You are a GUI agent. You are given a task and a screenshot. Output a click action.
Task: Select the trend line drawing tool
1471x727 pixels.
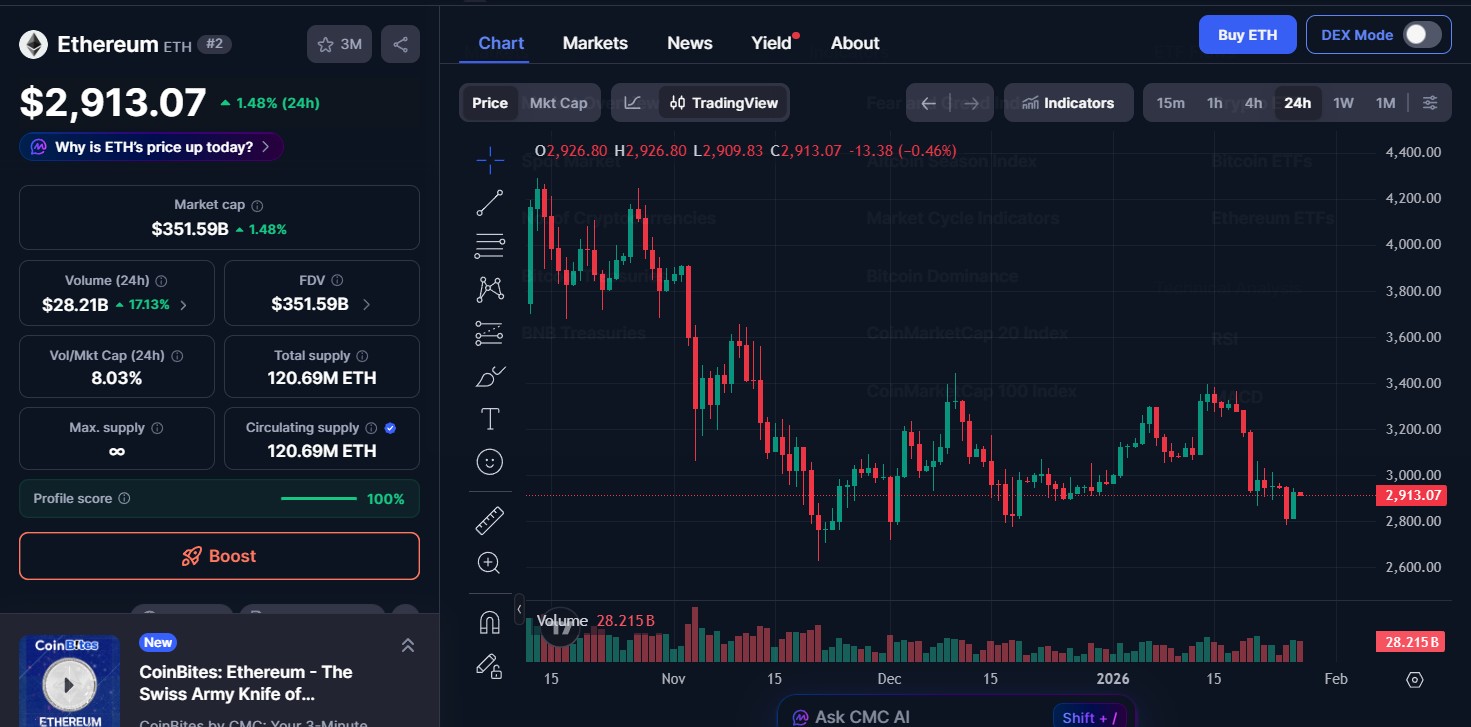pyautogui.click(x=489, y=202)
